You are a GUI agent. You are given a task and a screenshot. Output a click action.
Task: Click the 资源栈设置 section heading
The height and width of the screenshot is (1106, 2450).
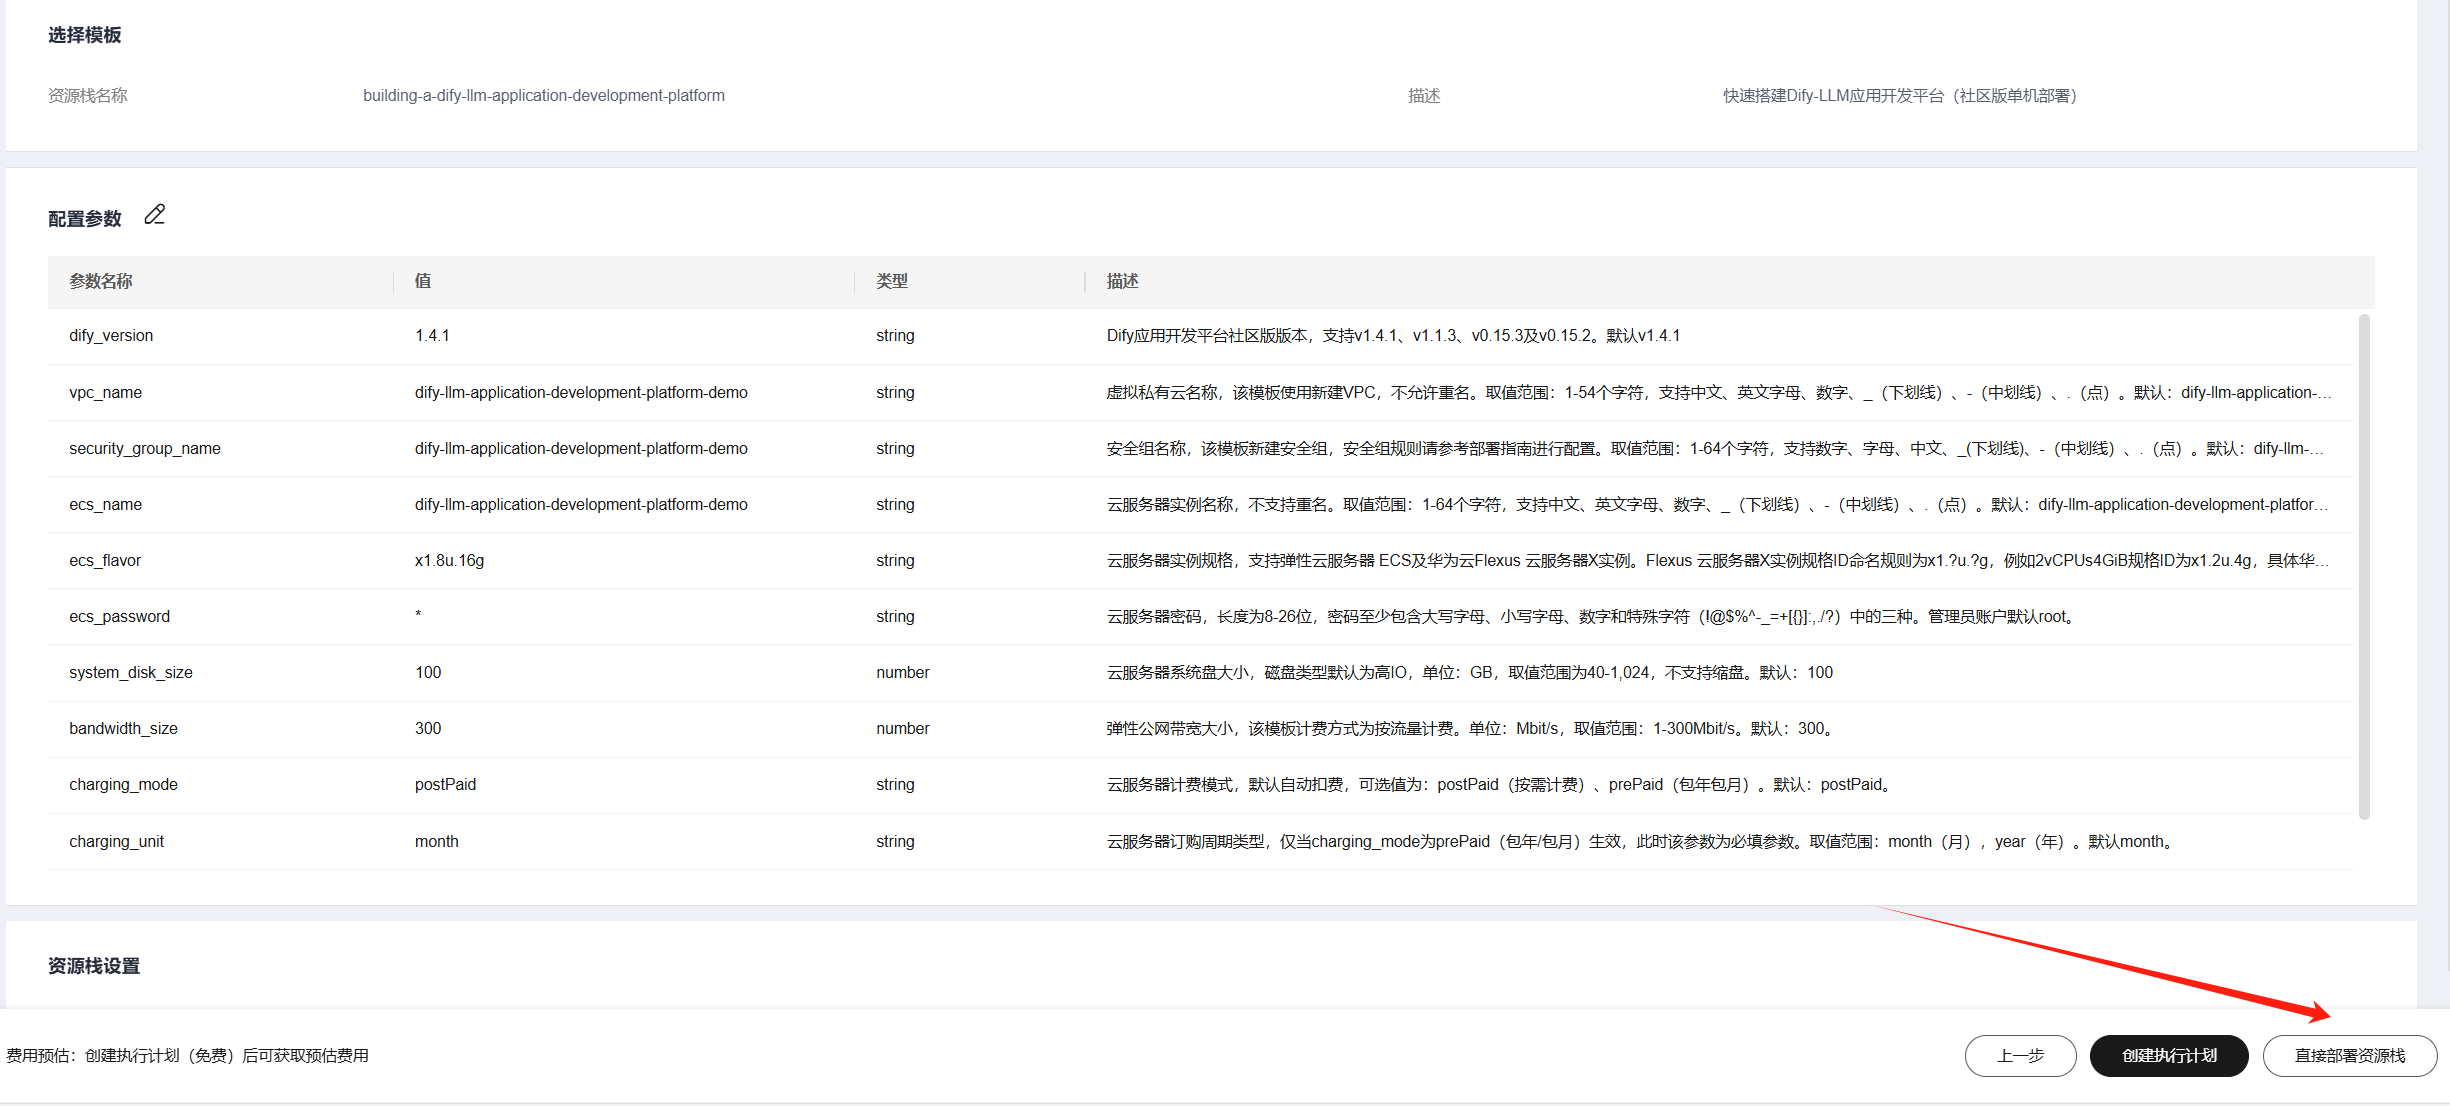[x=94, y=966]
